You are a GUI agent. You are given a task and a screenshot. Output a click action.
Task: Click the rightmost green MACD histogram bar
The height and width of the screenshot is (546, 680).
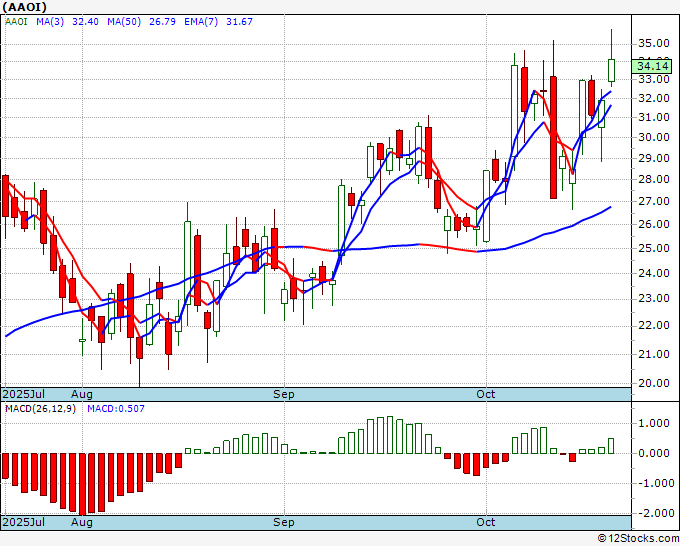point(611,446)
